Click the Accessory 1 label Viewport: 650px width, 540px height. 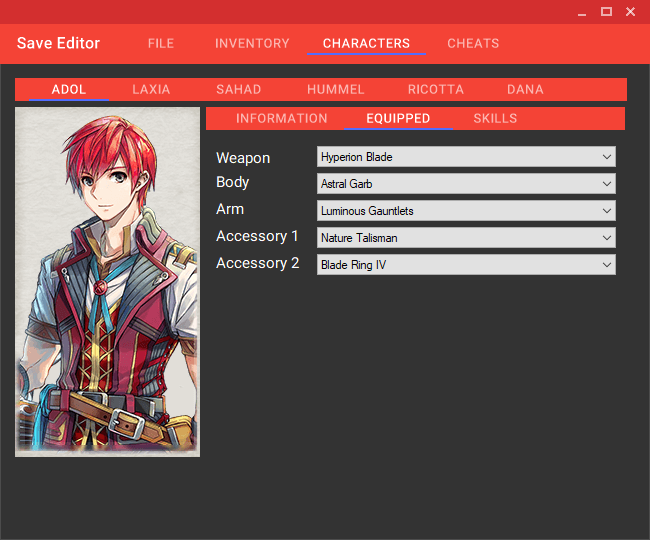click(x=257, y=236)
